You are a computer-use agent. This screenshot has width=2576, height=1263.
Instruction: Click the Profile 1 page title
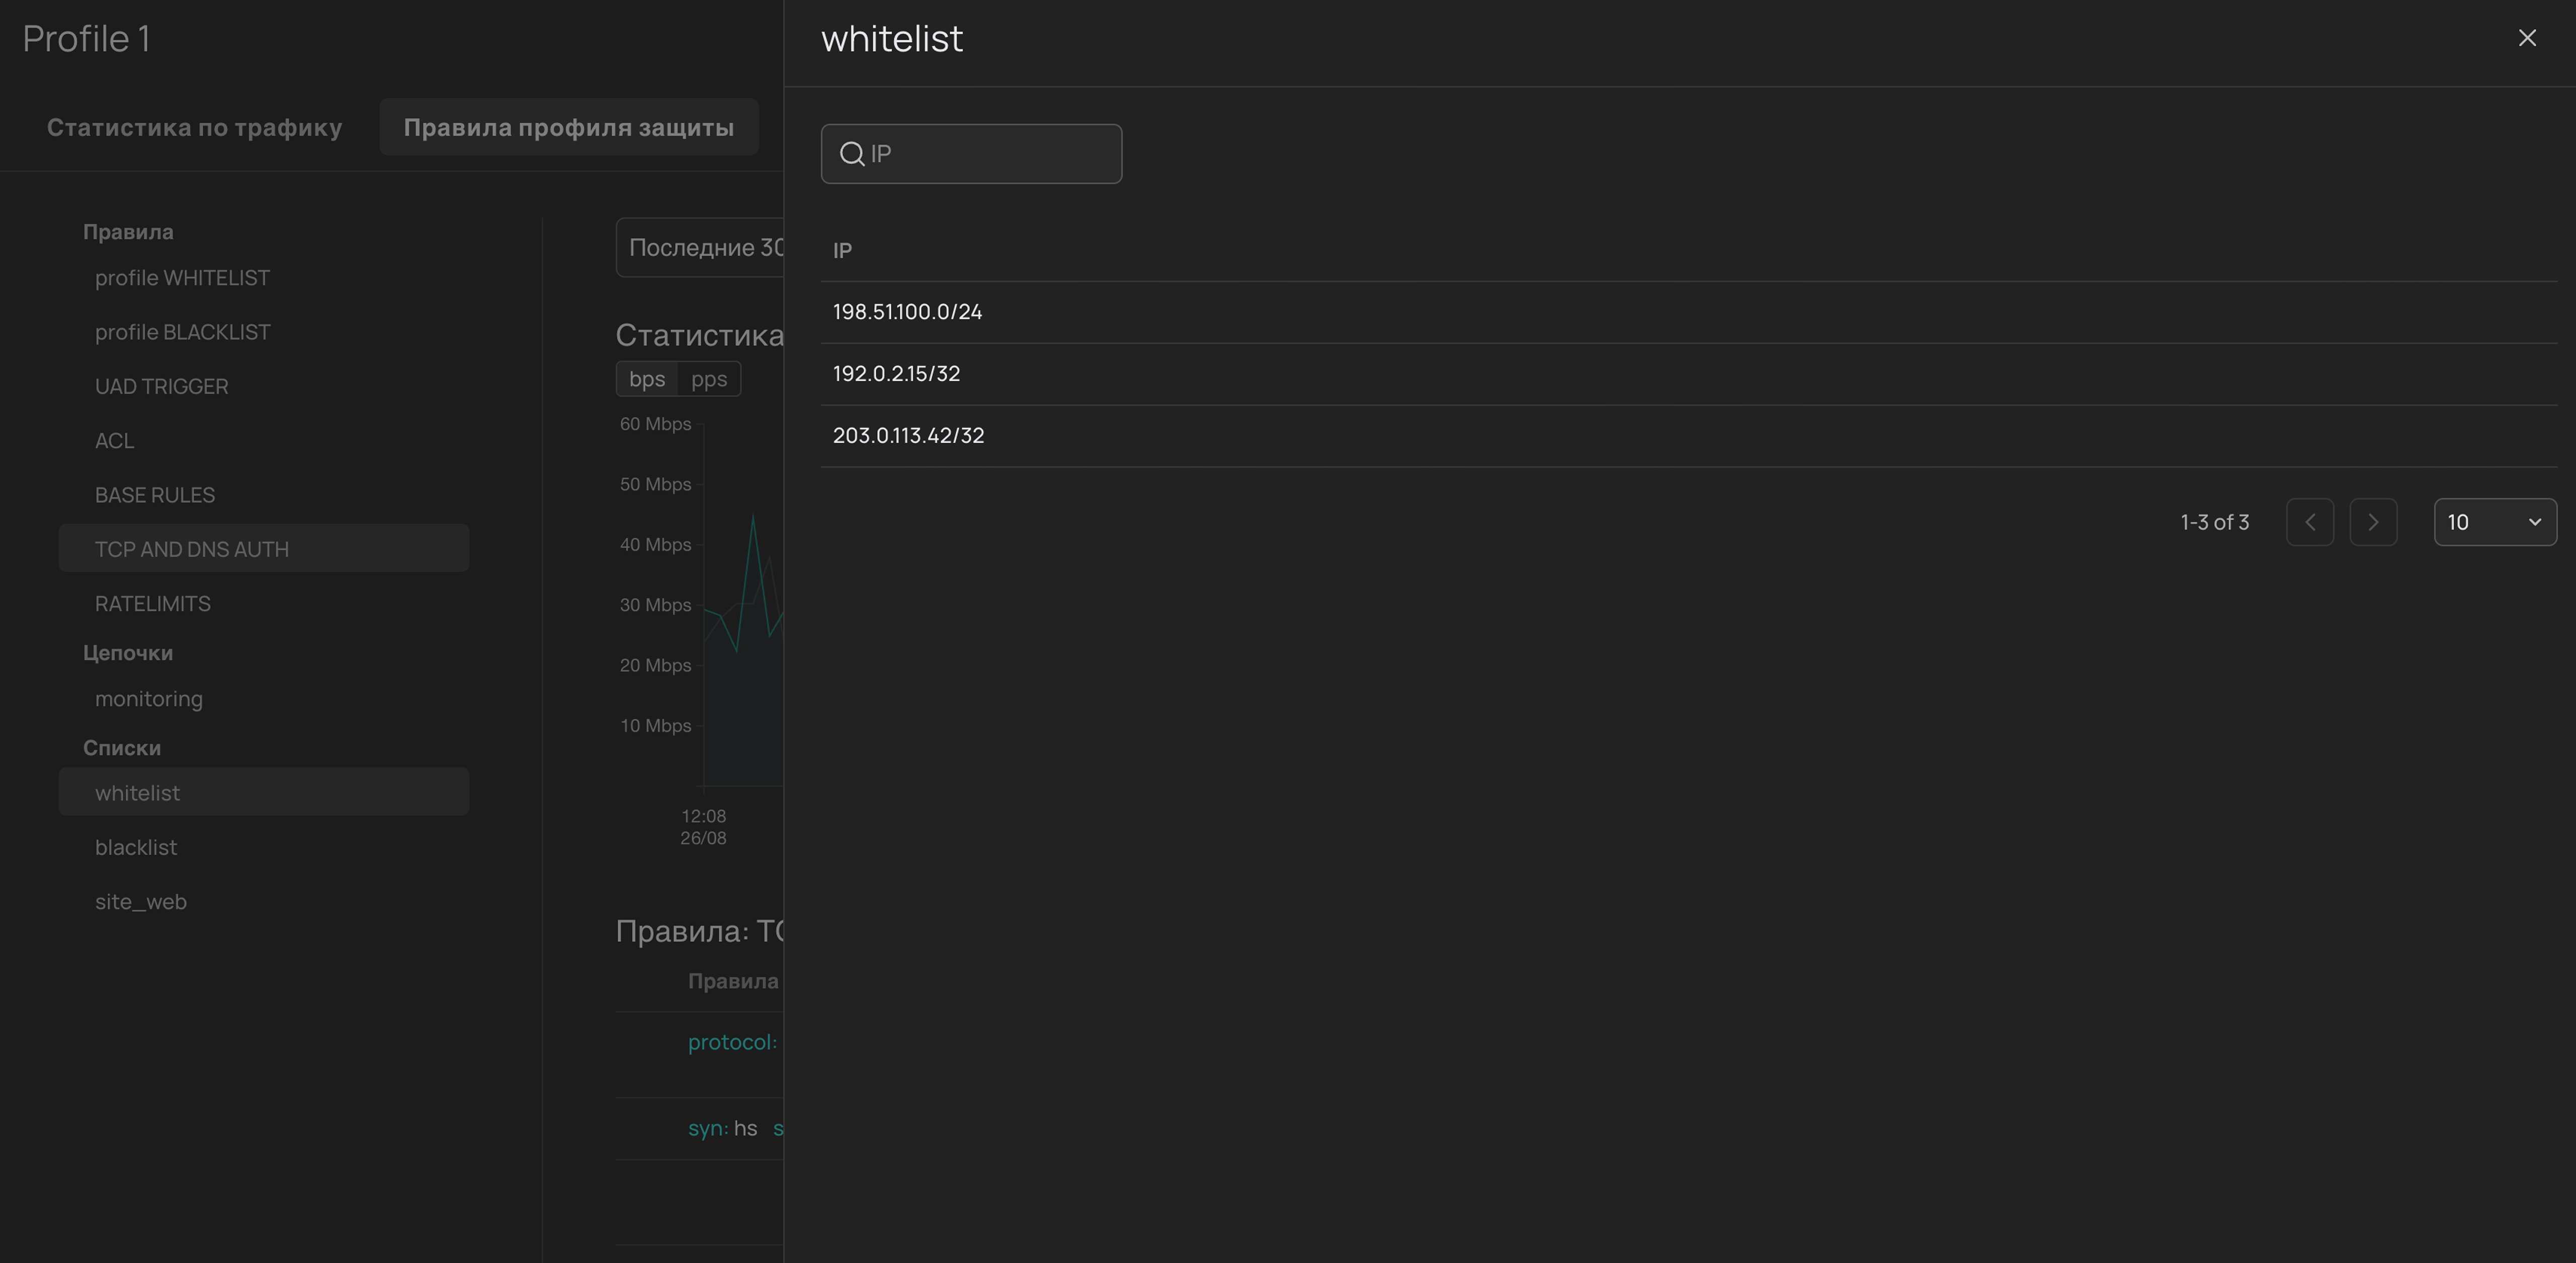point(86,39)
